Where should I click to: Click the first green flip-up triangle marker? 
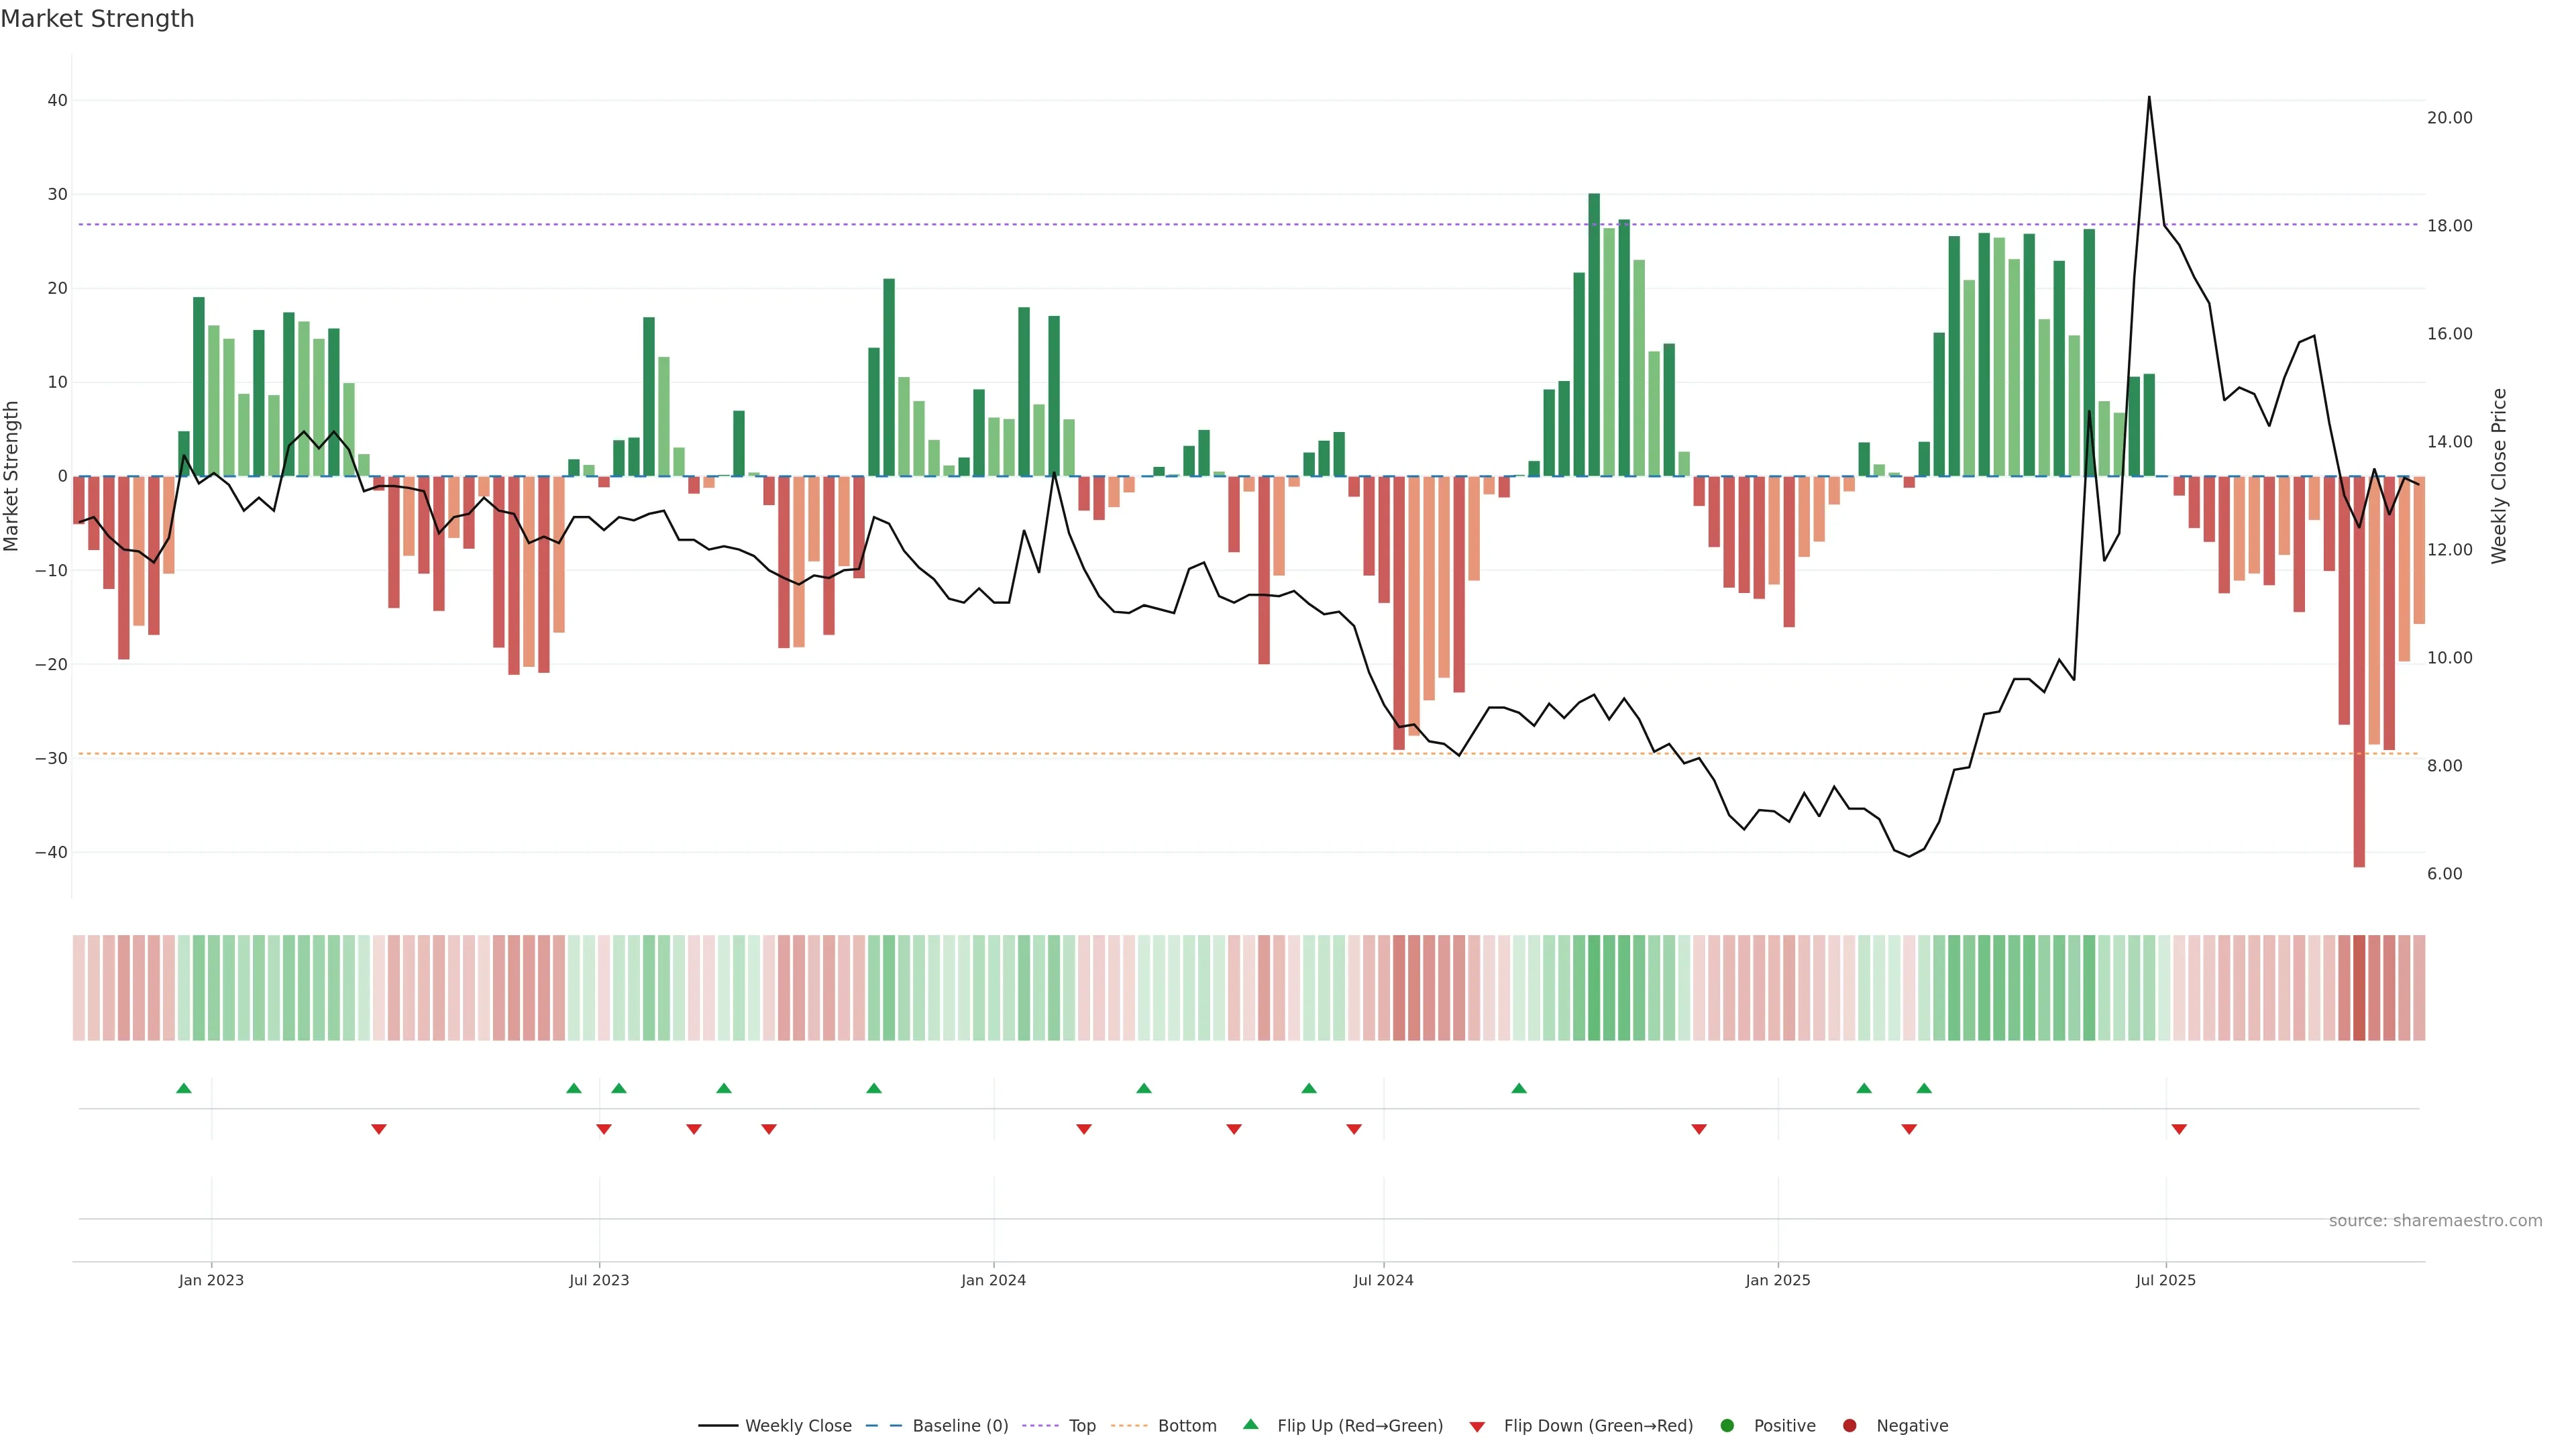coord(184,1088)
